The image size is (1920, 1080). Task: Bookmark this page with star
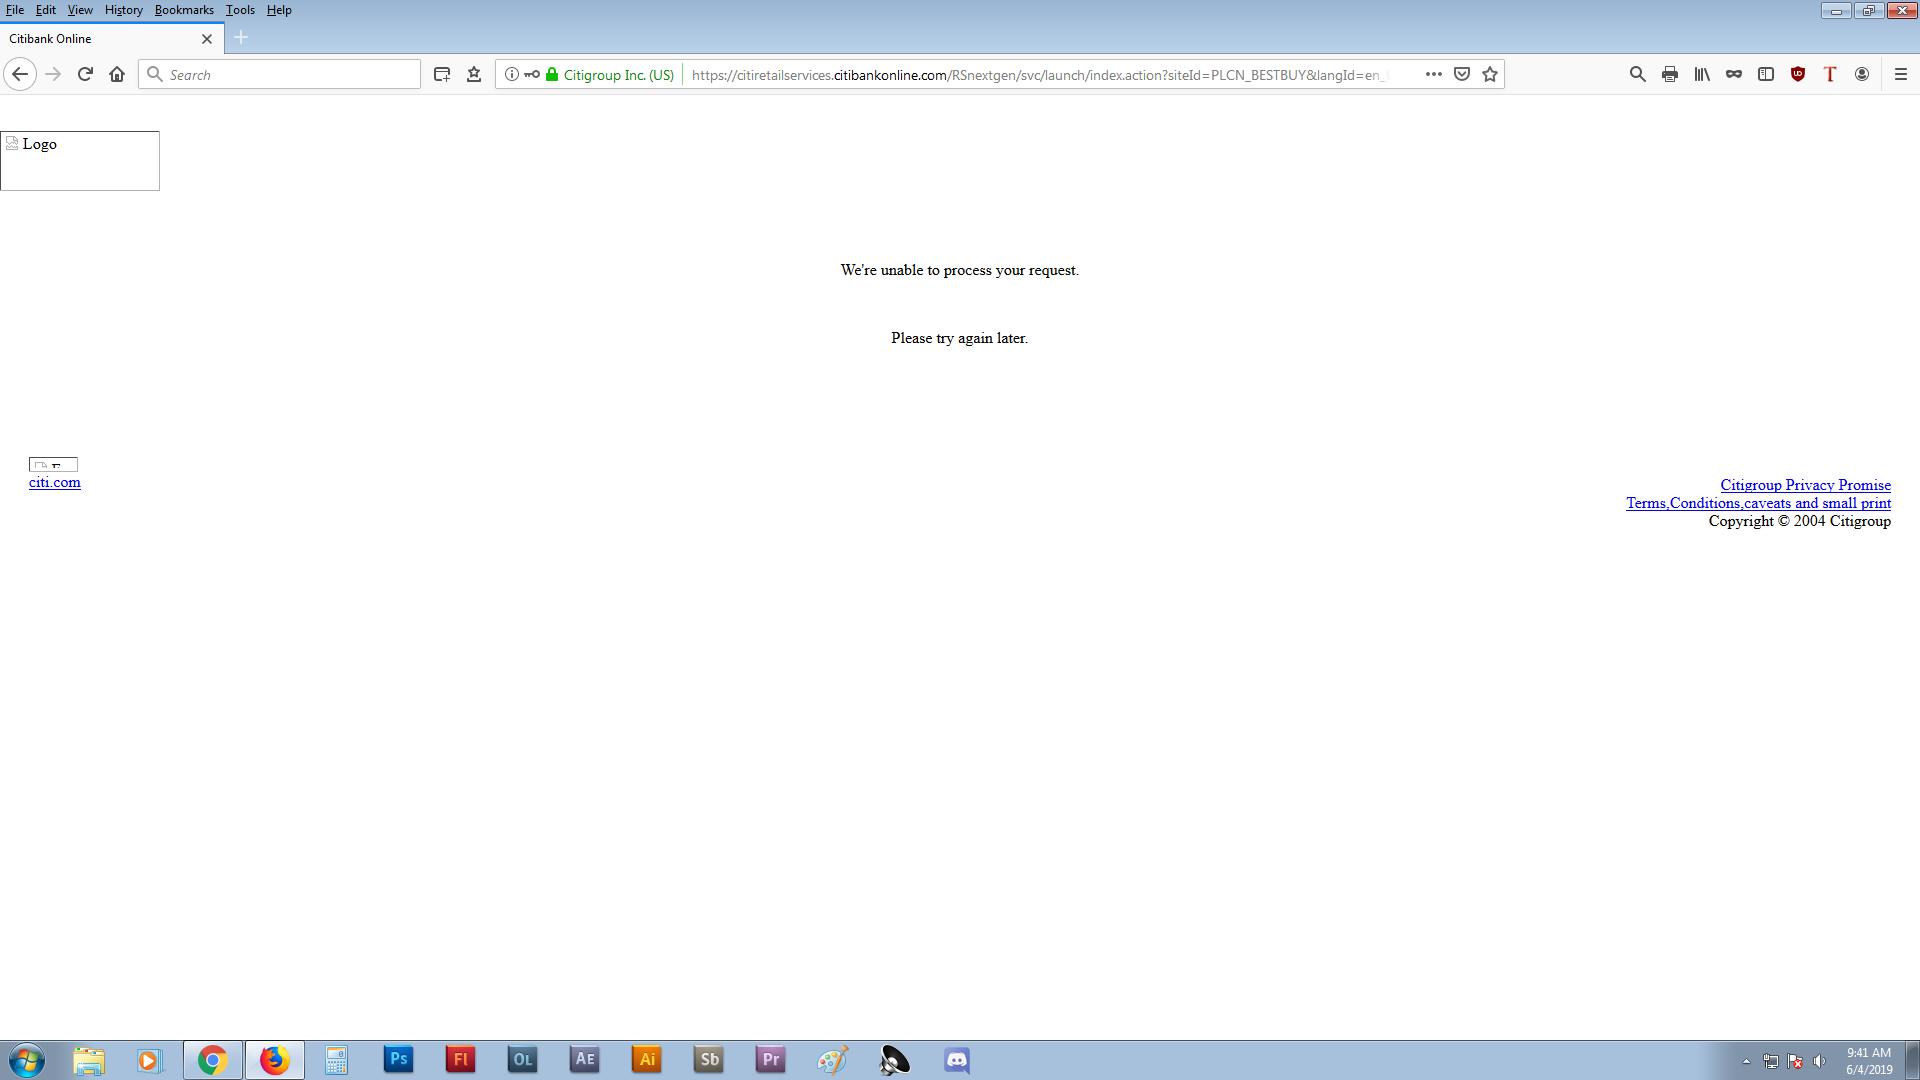click(x=1490, y=74)
